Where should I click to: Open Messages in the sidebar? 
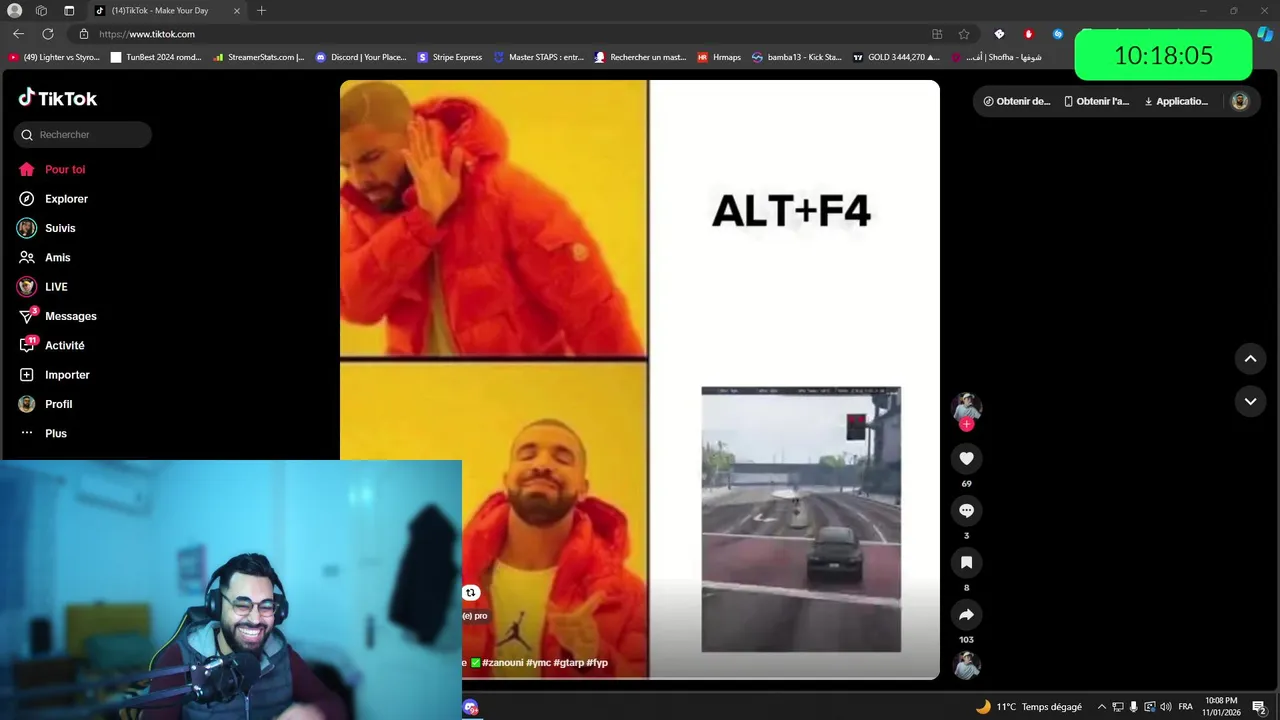point(57,316)
